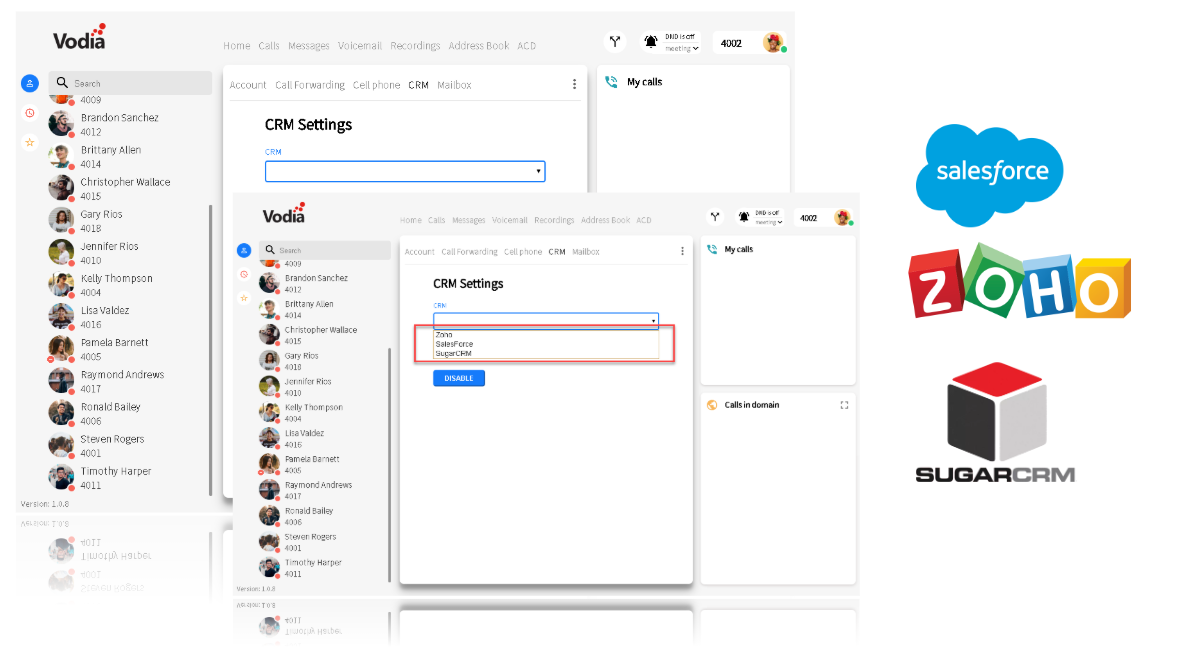
Task: Open Voicemail in the back window menu
Action: click(359, 45)
